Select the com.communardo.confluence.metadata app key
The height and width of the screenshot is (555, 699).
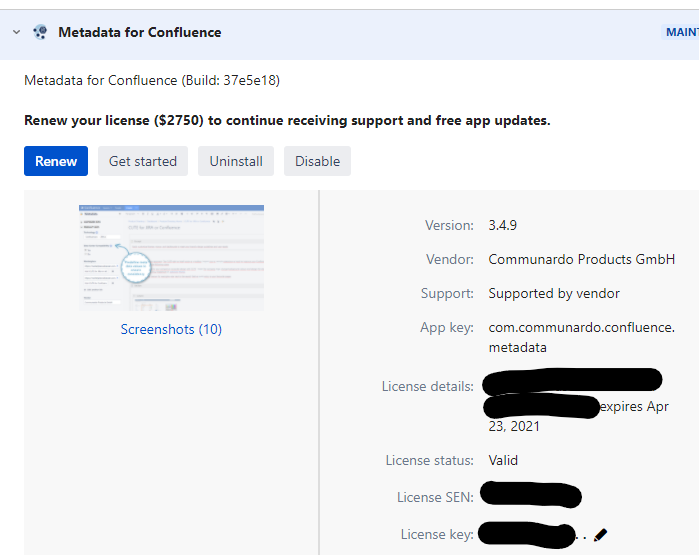(581, 337)
